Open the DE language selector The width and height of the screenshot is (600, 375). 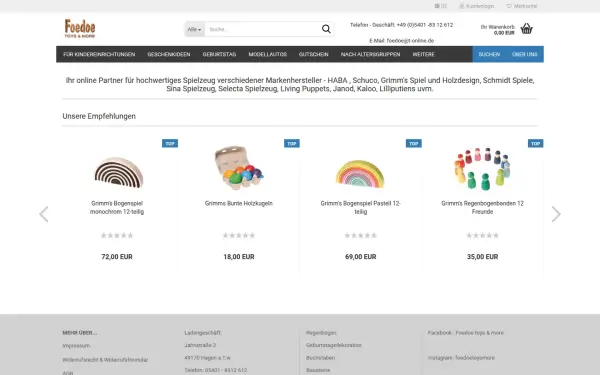(441, 6)
